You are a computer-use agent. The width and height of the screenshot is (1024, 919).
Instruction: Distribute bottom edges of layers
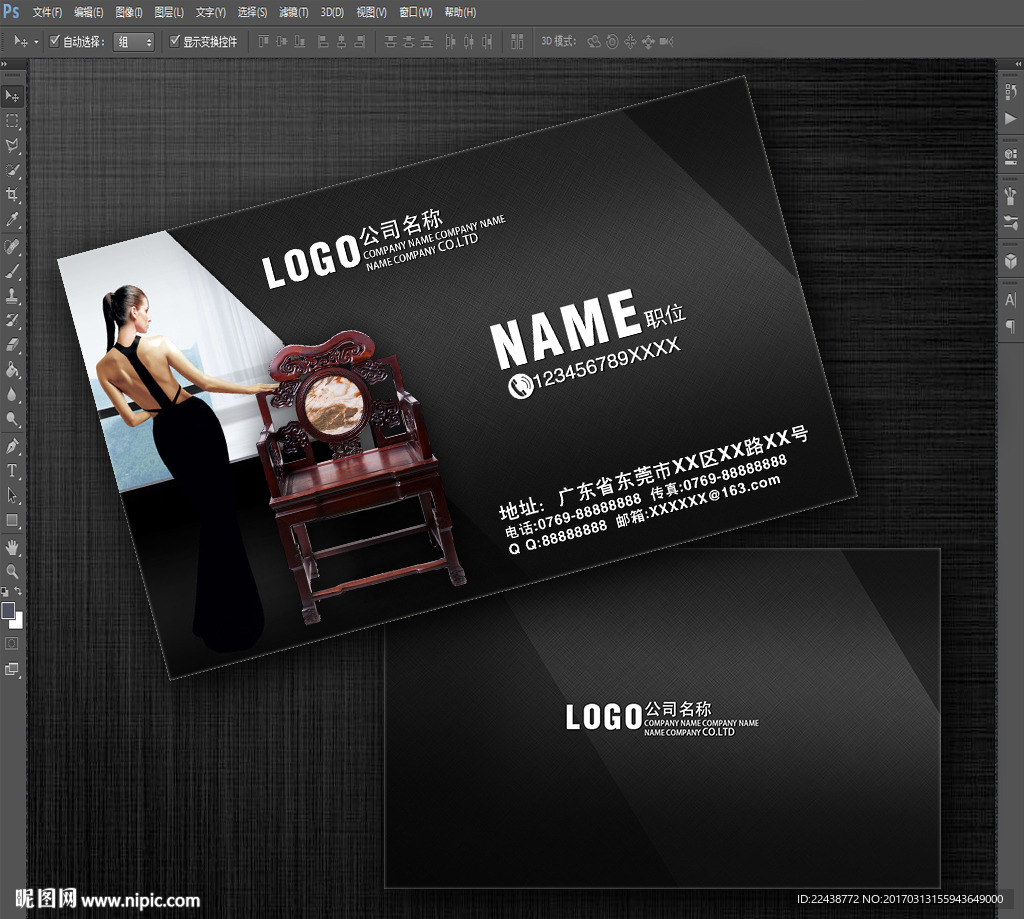click(427, 42)
